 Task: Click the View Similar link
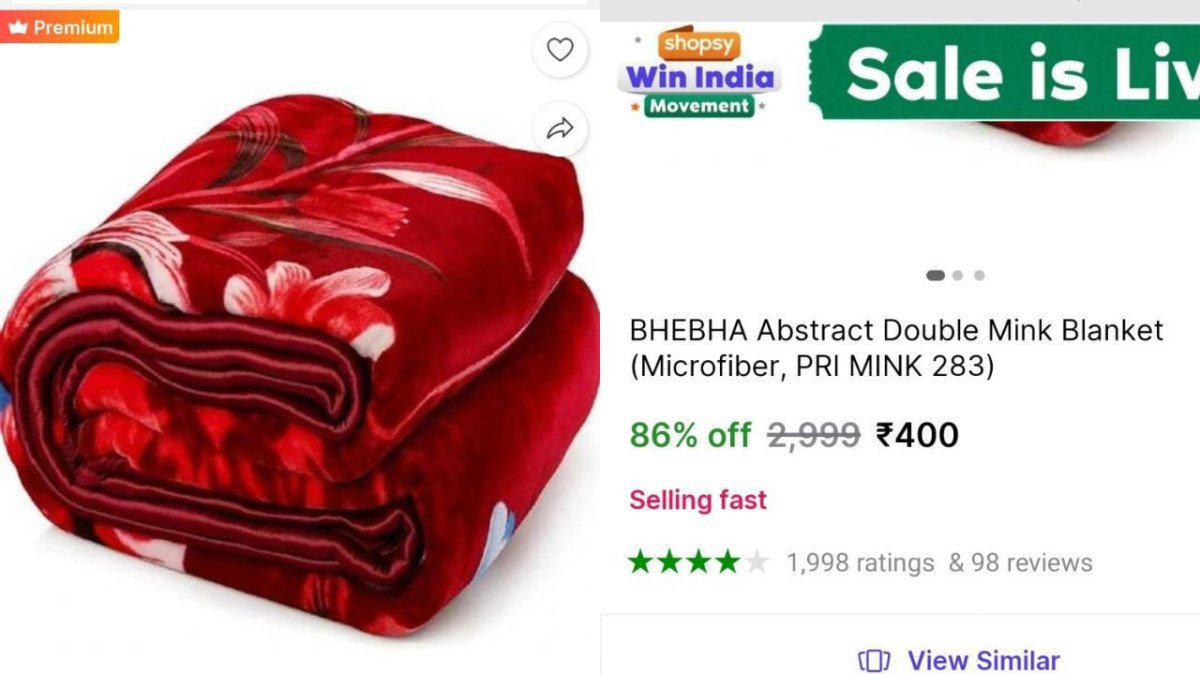point(983,661)
